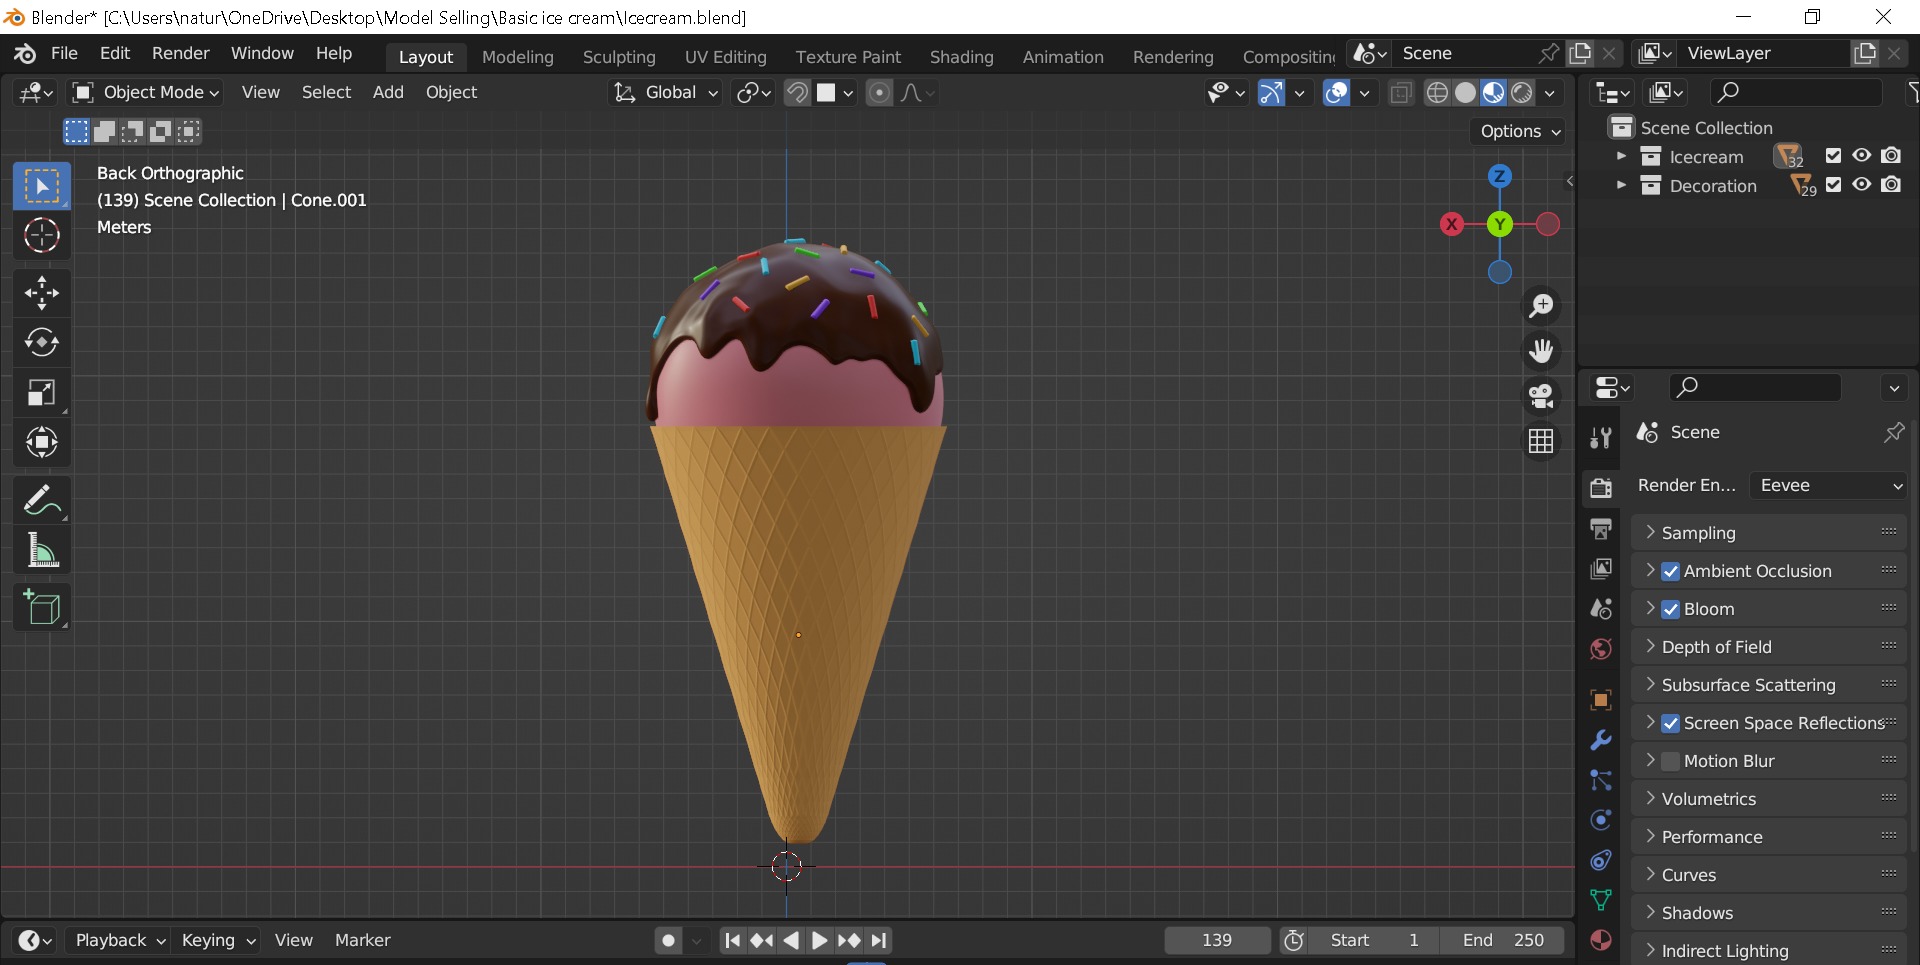Switch to Modeling workspace tab
This screenshot has height=965, width=1920.
(518, 57)
